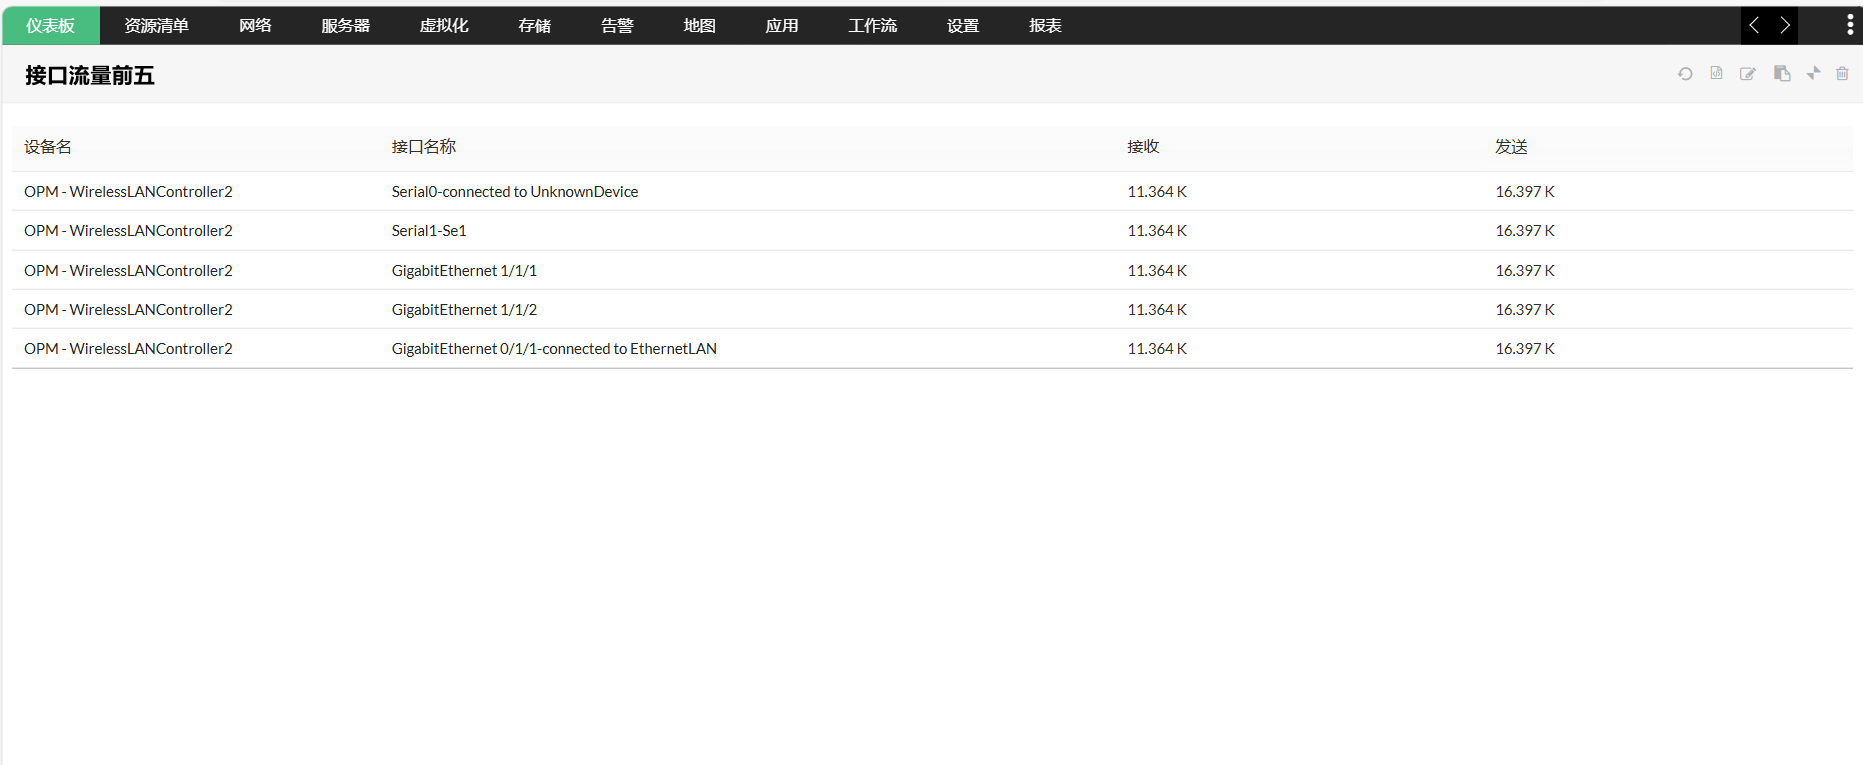This screenshot has width=1863, height=765.
Task: Click receive value in GigabitEthernet 0/1/1 row
Action: pyautogui.click(x=1157, y=349)
